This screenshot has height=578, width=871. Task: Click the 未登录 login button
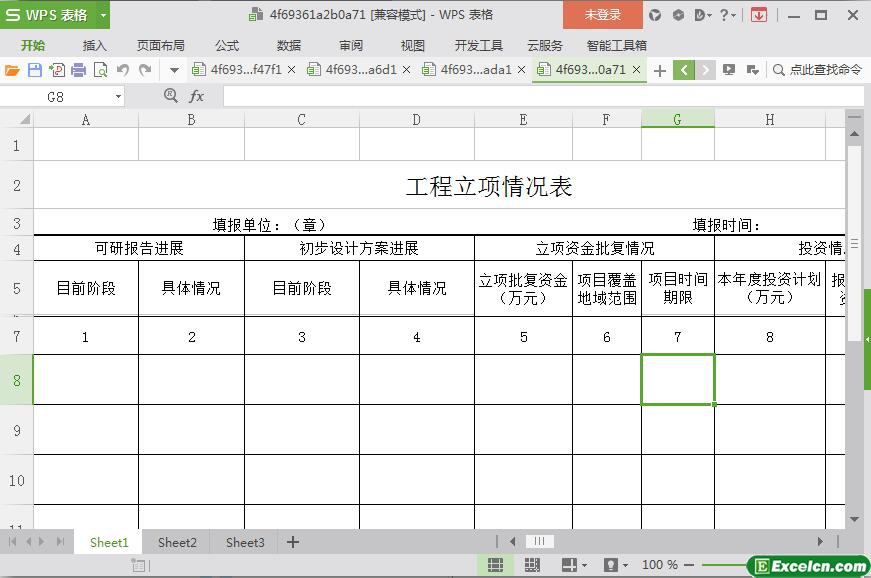(602, 15)
